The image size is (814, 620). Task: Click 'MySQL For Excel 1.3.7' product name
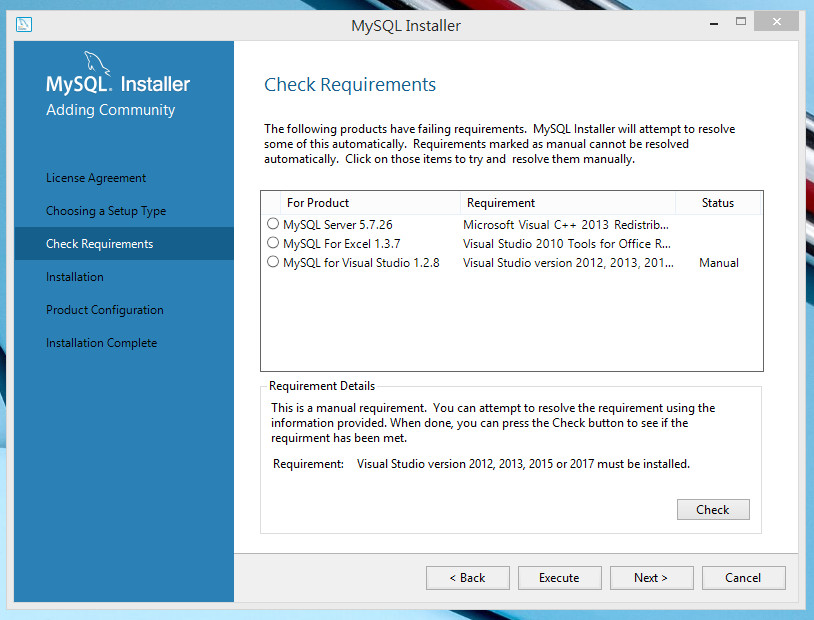[x=342, y=244]
